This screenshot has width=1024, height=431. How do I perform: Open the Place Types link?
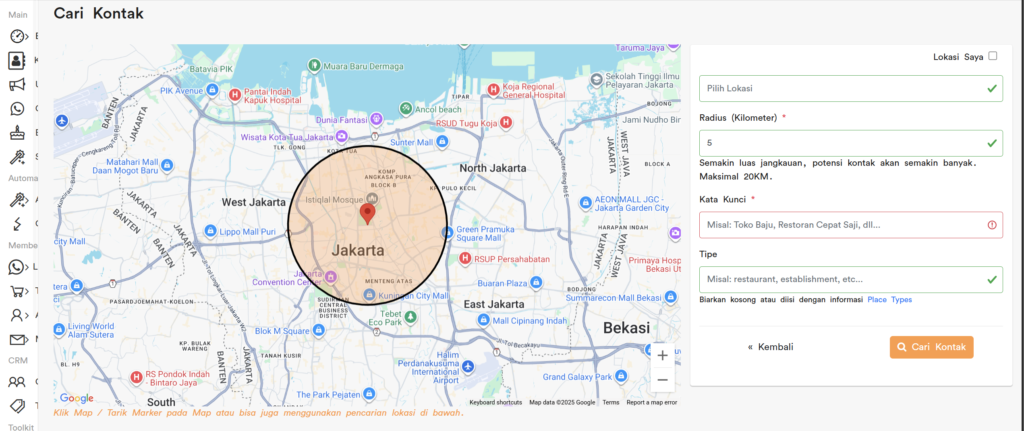(x=889, y=300)
